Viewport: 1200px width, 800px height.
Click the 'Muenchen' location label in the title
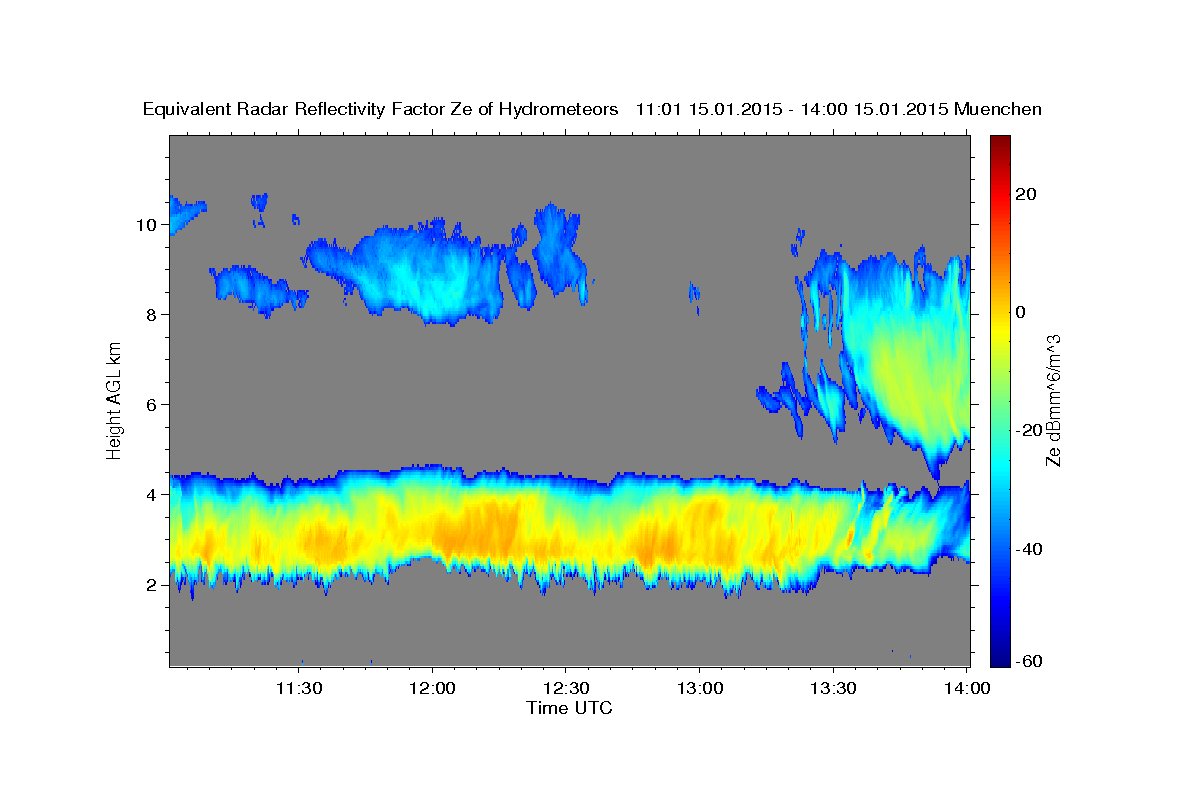coord(998,110)
